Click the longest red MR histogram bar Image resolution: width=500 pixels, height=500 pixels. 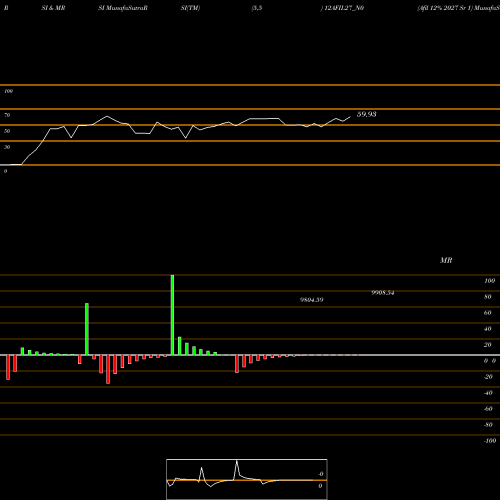click(x=108, y=369)
